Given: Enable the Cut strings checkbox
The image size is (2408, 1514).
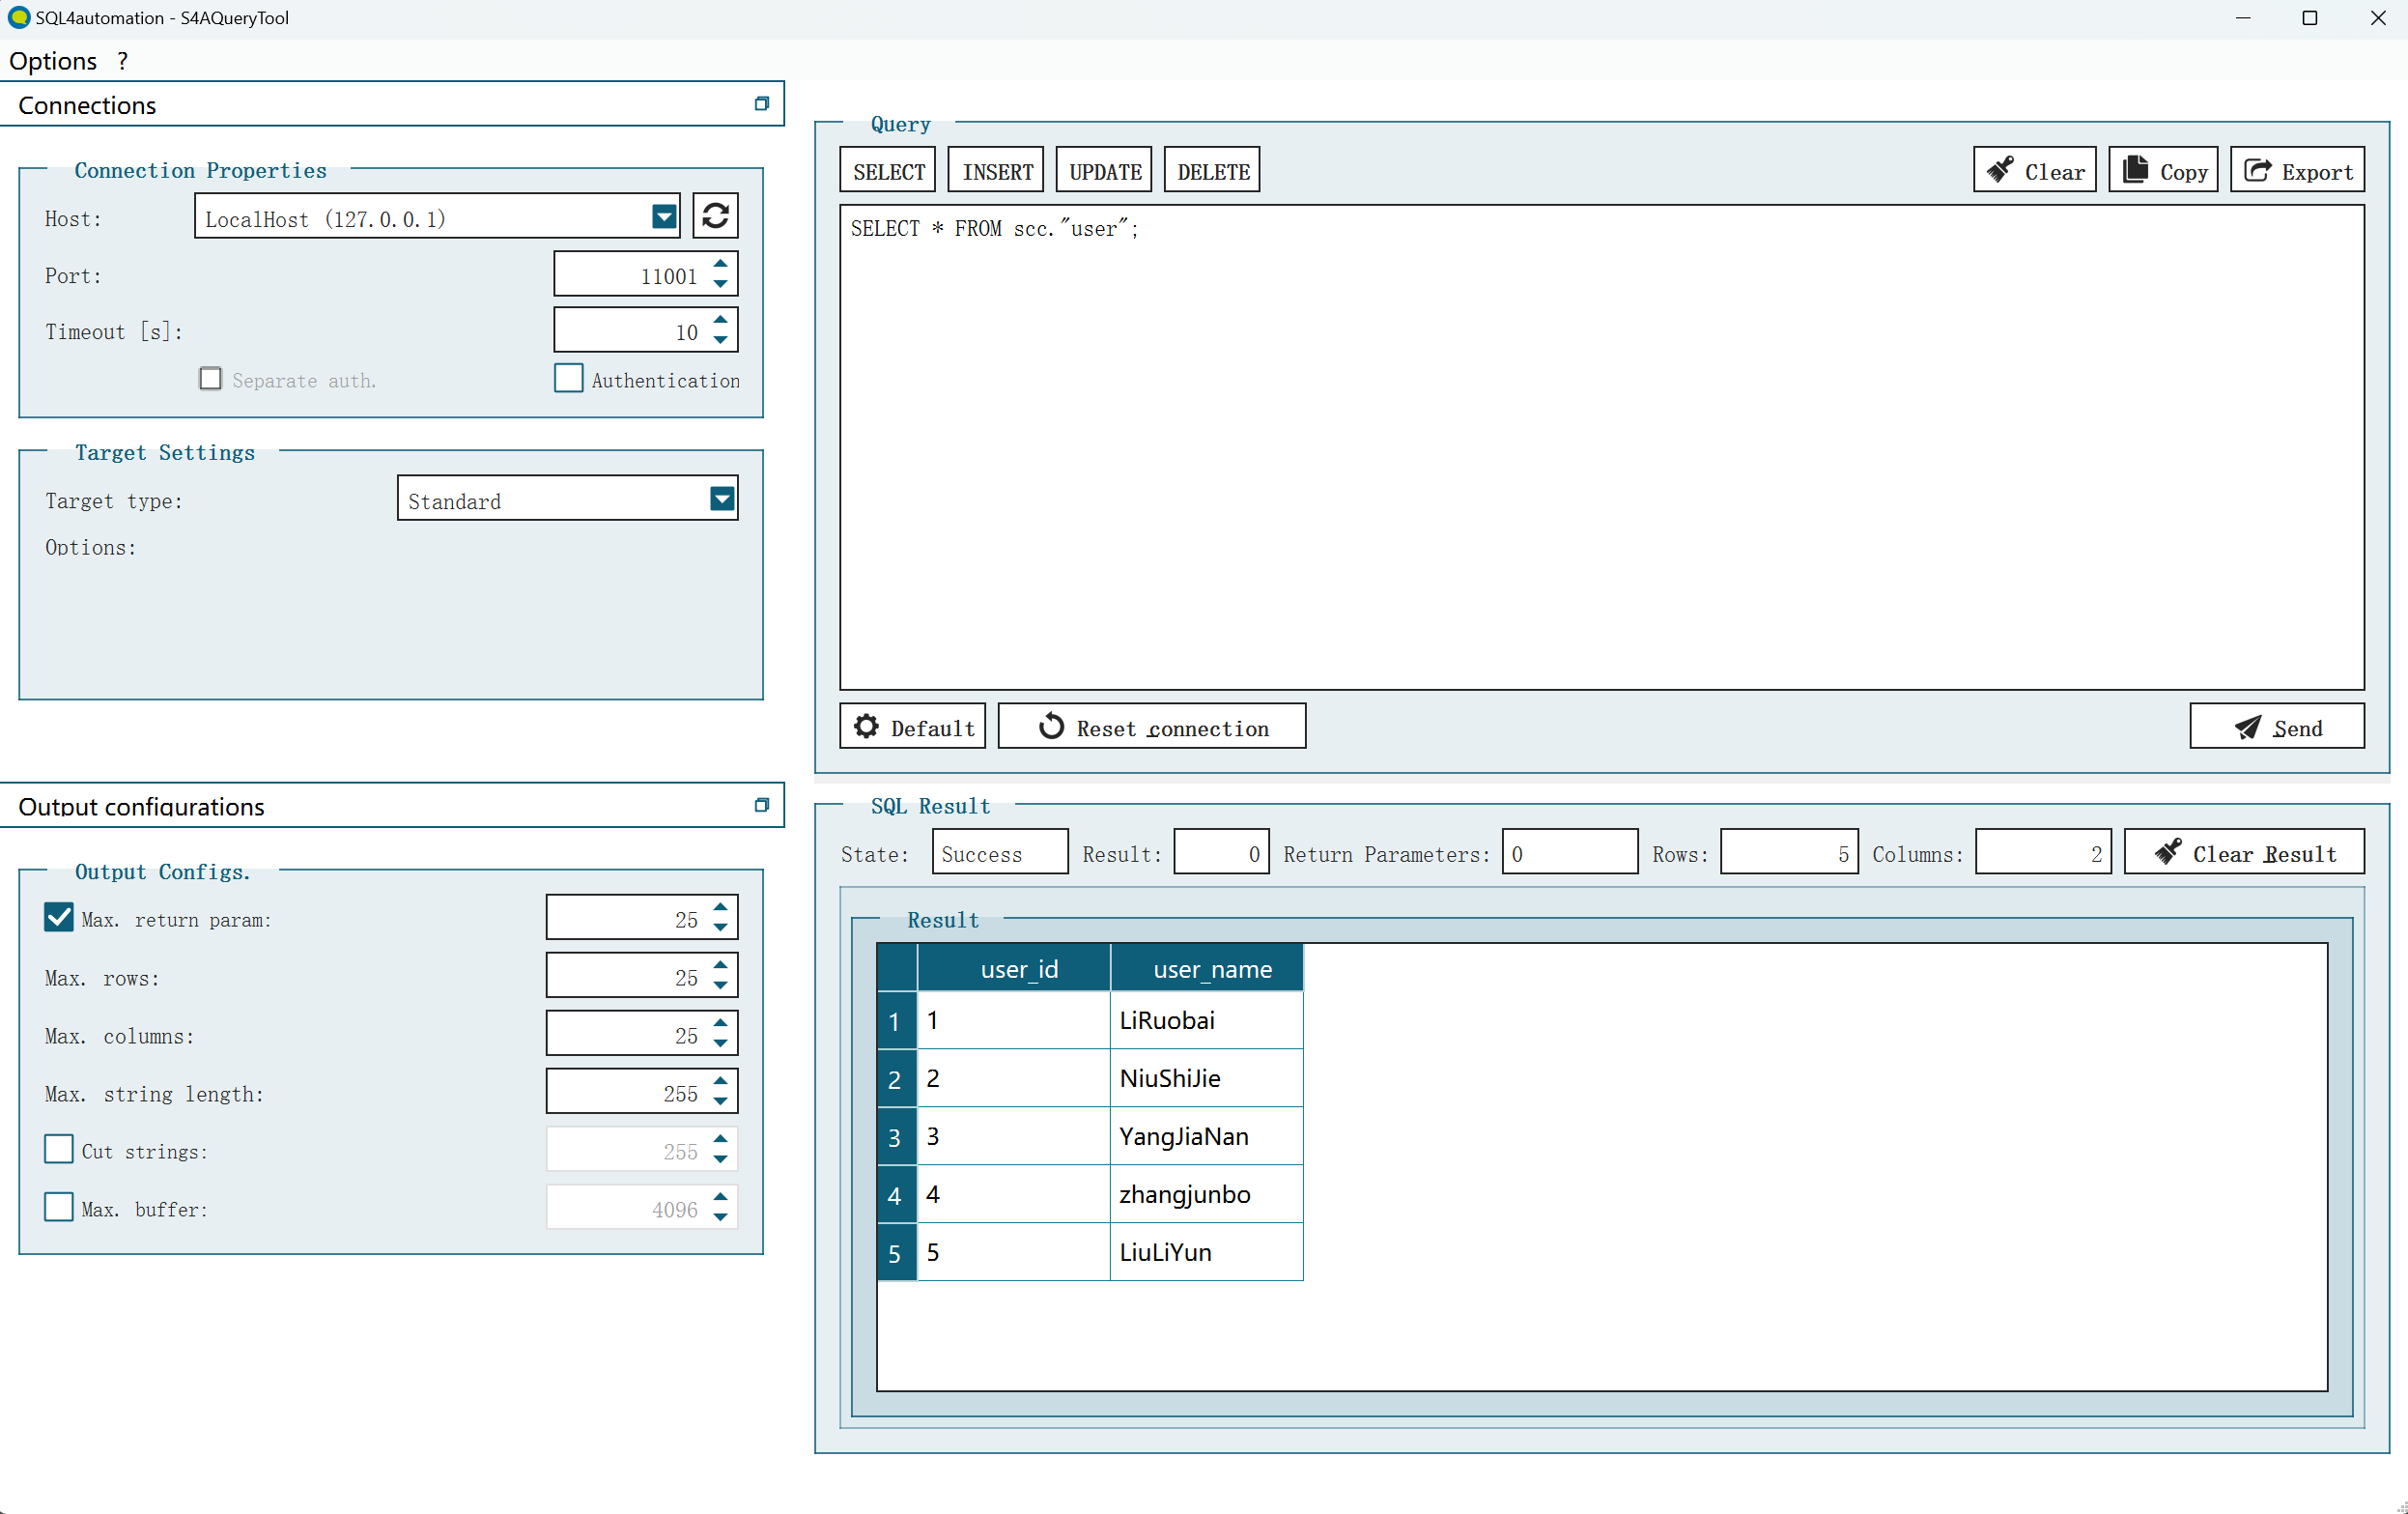Looking at the screenshot, I should pos(59,1150).
